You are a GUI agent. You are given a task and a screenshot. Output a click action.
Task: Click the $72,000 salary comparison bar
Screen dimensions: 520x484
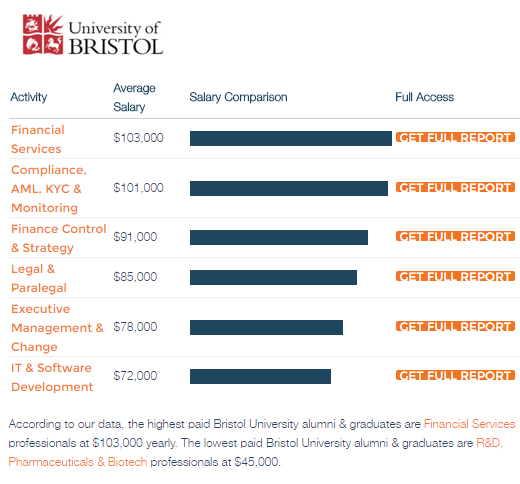click(x=260, y=376)
